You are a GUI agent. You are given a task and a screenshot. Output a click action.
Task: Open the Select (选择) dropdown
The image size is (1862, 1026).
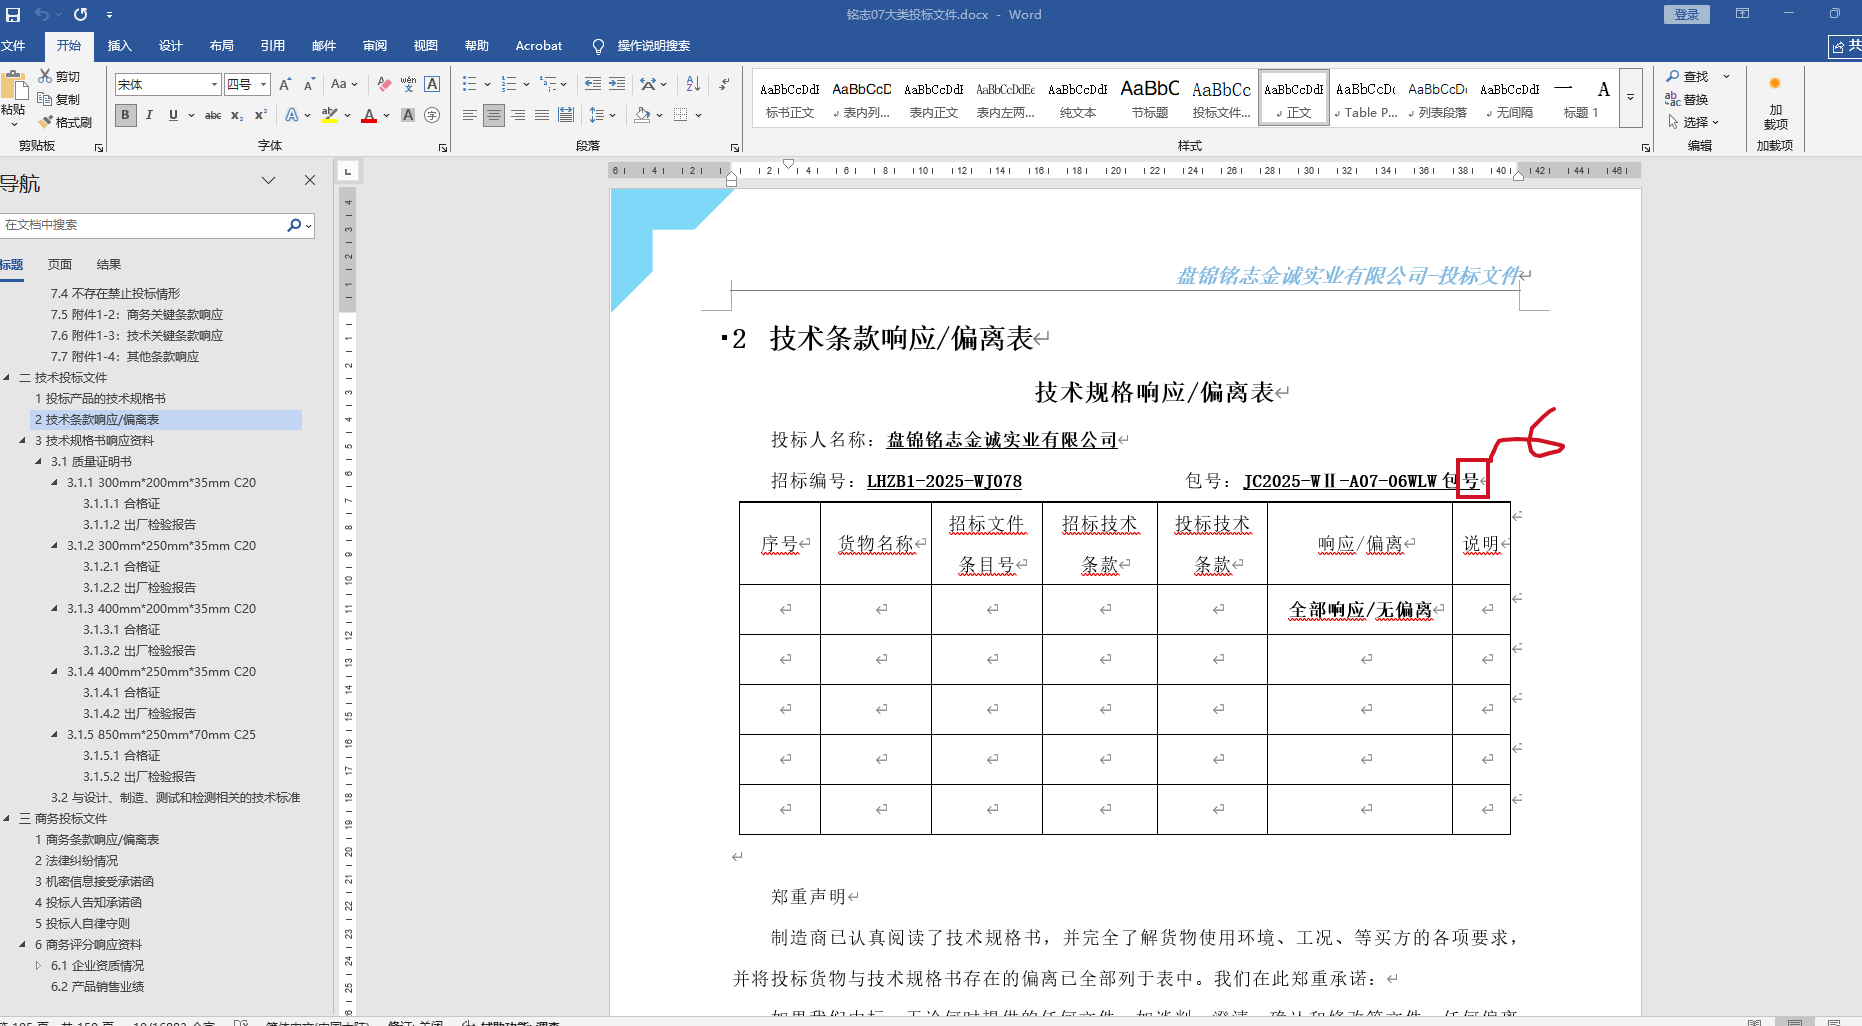point(1693,122)
